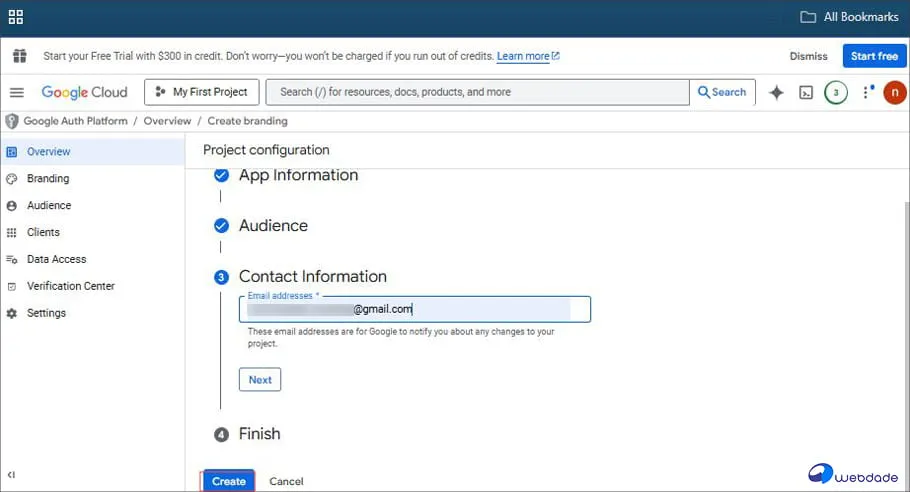The image size is (910, 492).
Task: Expand the App Information step
Action: coord(297,175)
